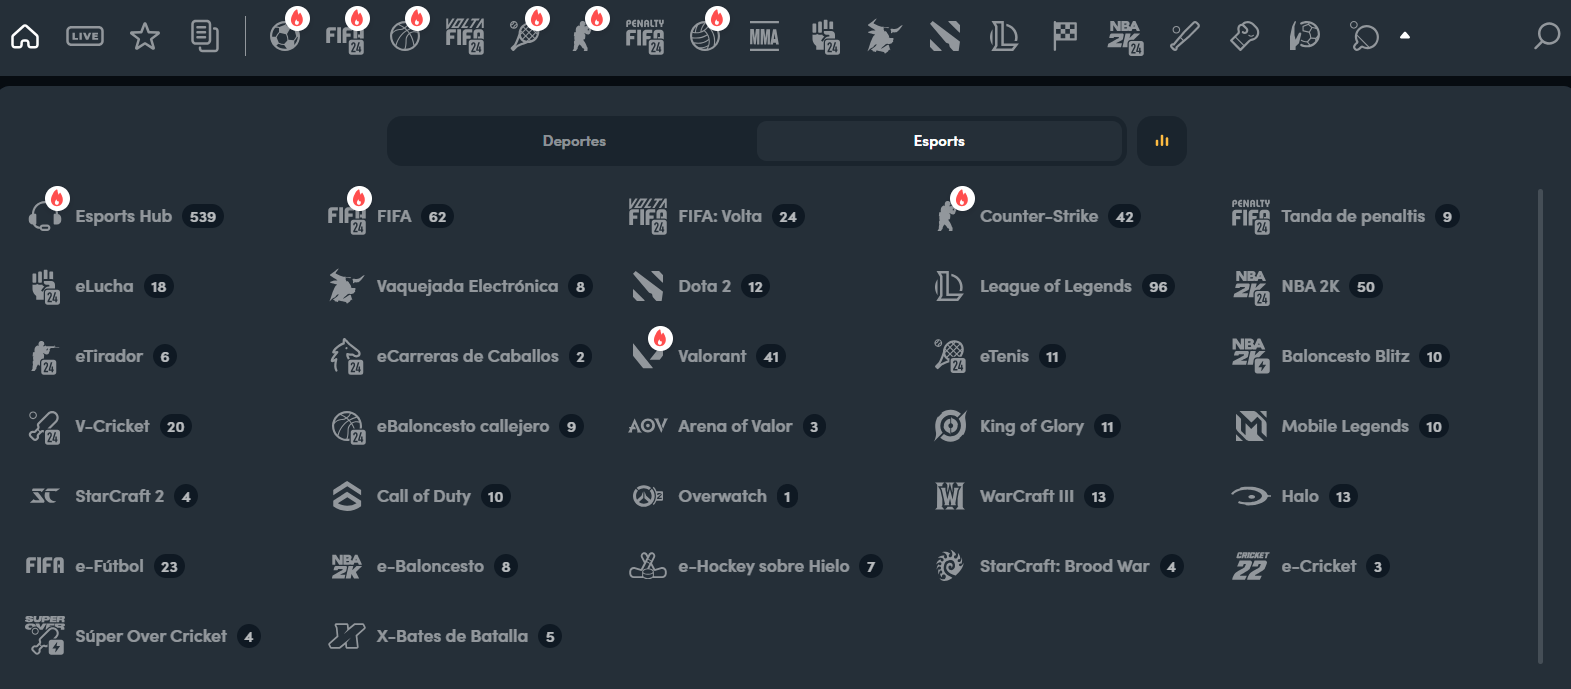Select the shooter soldier icon in top bar
Image resolution: width=1571 pixels, height=689 pixels.
(583, 37)
